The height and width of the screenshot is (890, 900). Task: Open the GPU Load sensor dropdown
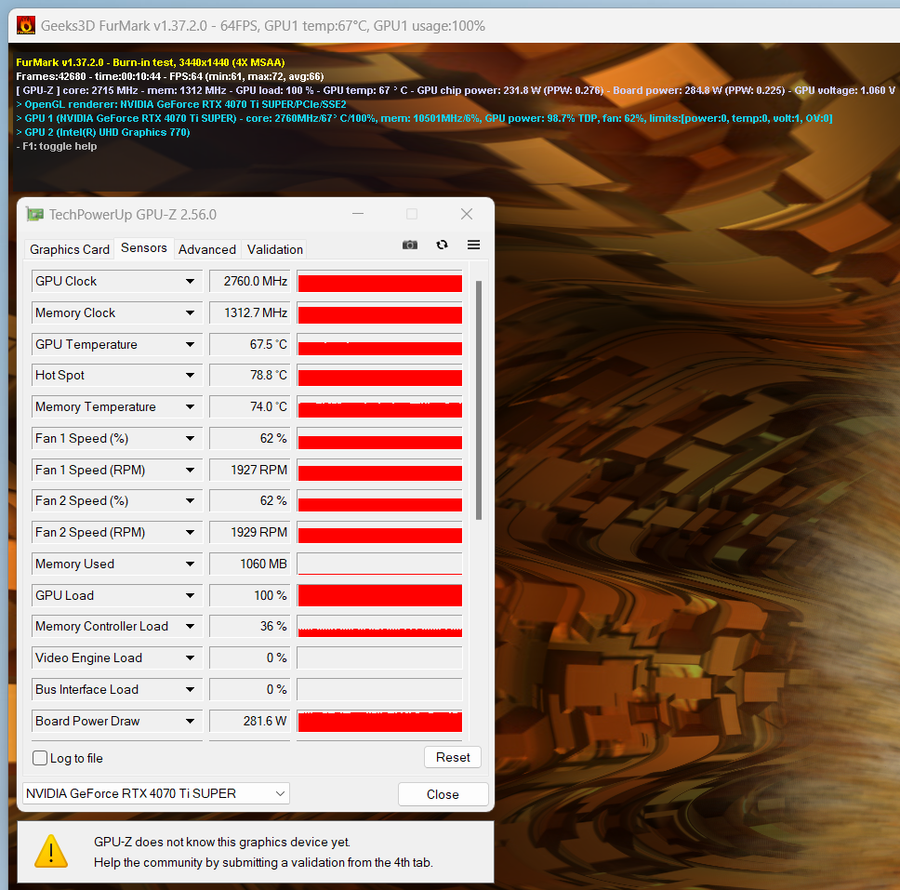point(190,596)
